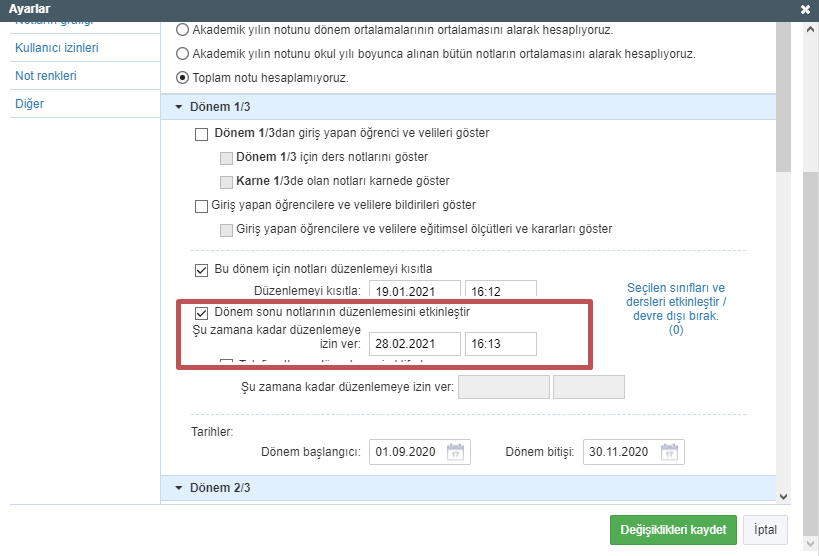Collapse the Dönem 1/3 section
Screen dimensions: 819x556
(x=180, y=106)
